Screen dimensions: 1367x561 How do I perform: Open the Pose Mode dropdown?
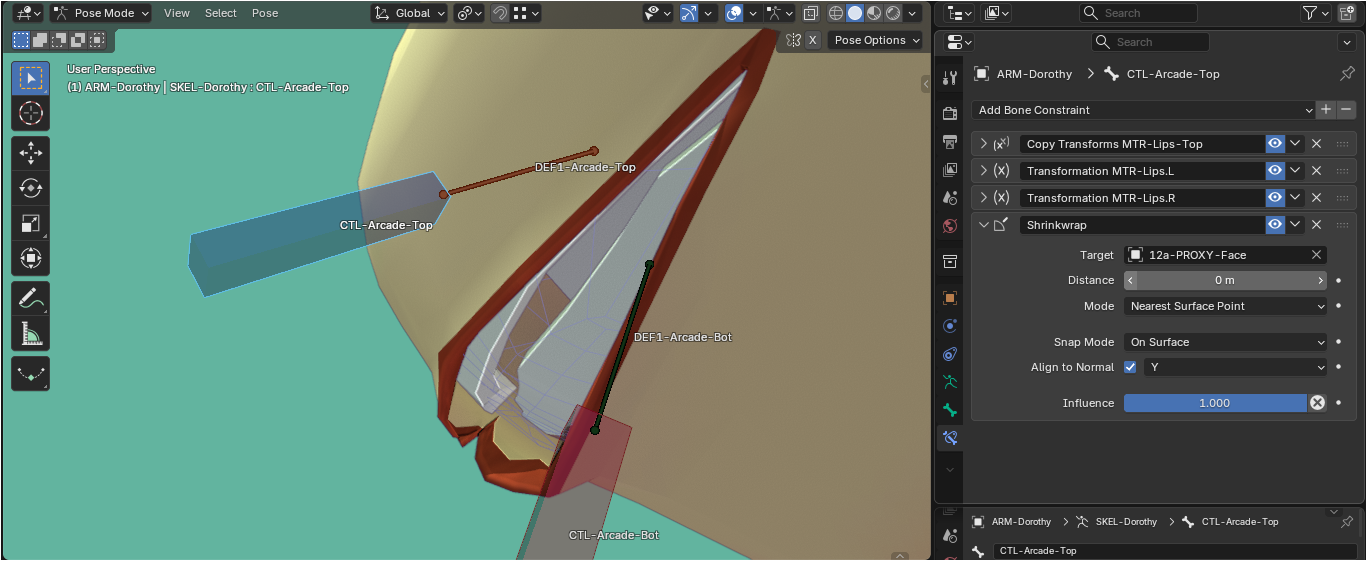101,13
